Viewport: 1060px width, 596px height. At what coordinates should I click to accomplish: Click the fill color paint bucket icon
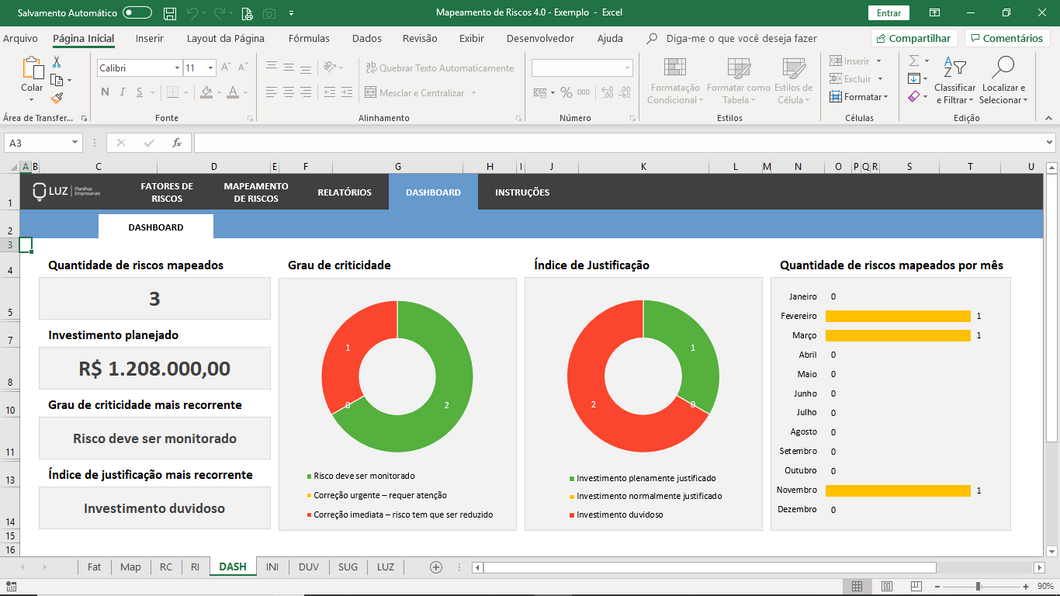pos(206,92)
